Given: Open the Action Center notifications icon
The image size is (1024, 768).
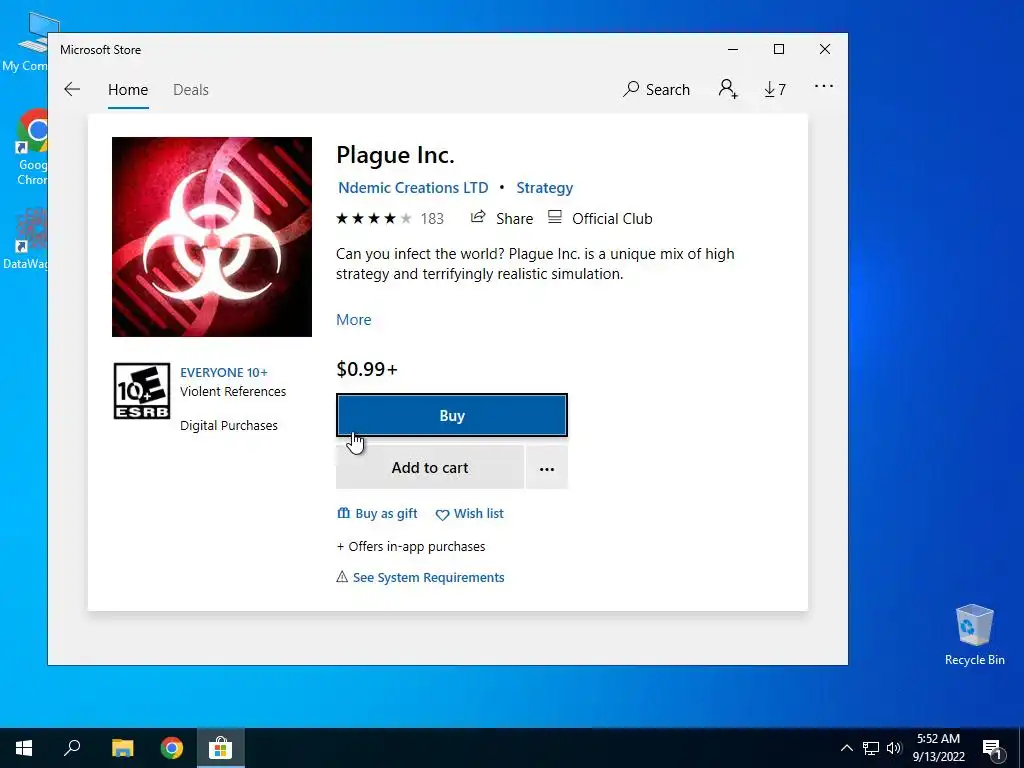Looking at the screenshot, I should 992,748.
